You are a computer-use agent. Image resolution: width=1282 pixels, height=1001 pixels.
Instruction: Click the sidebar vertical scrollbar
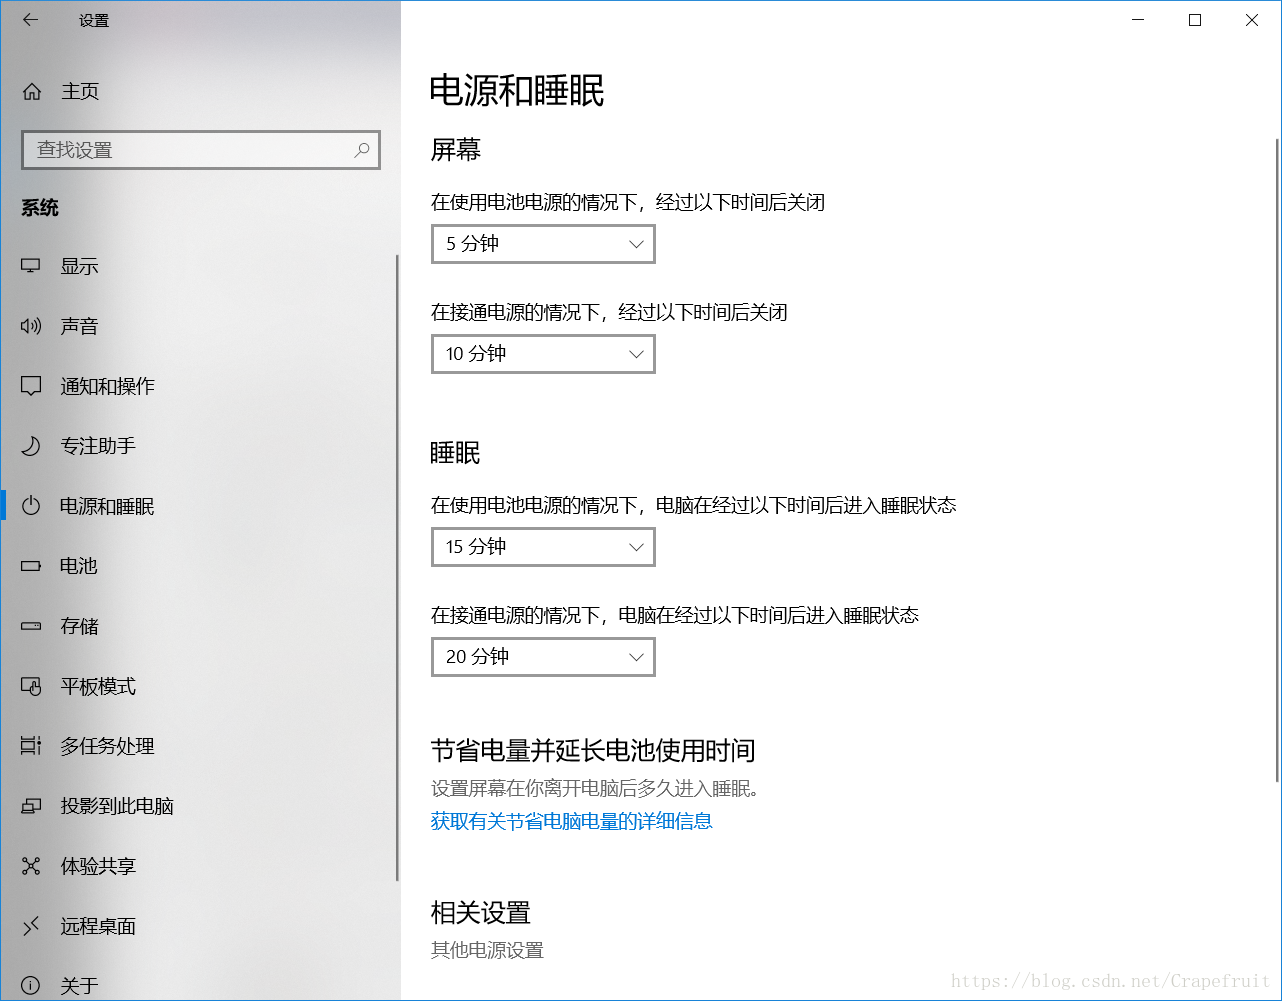397,567
